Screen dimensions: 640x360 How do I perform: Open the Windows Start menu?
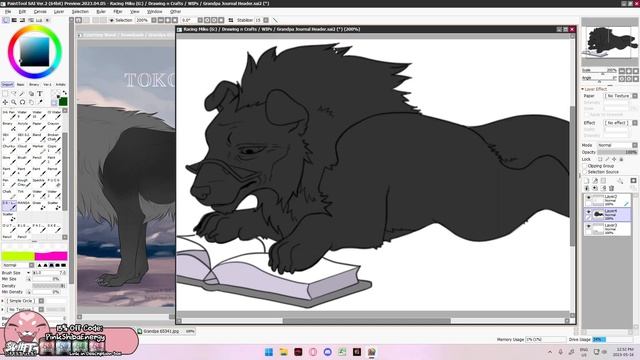[269, 352]
